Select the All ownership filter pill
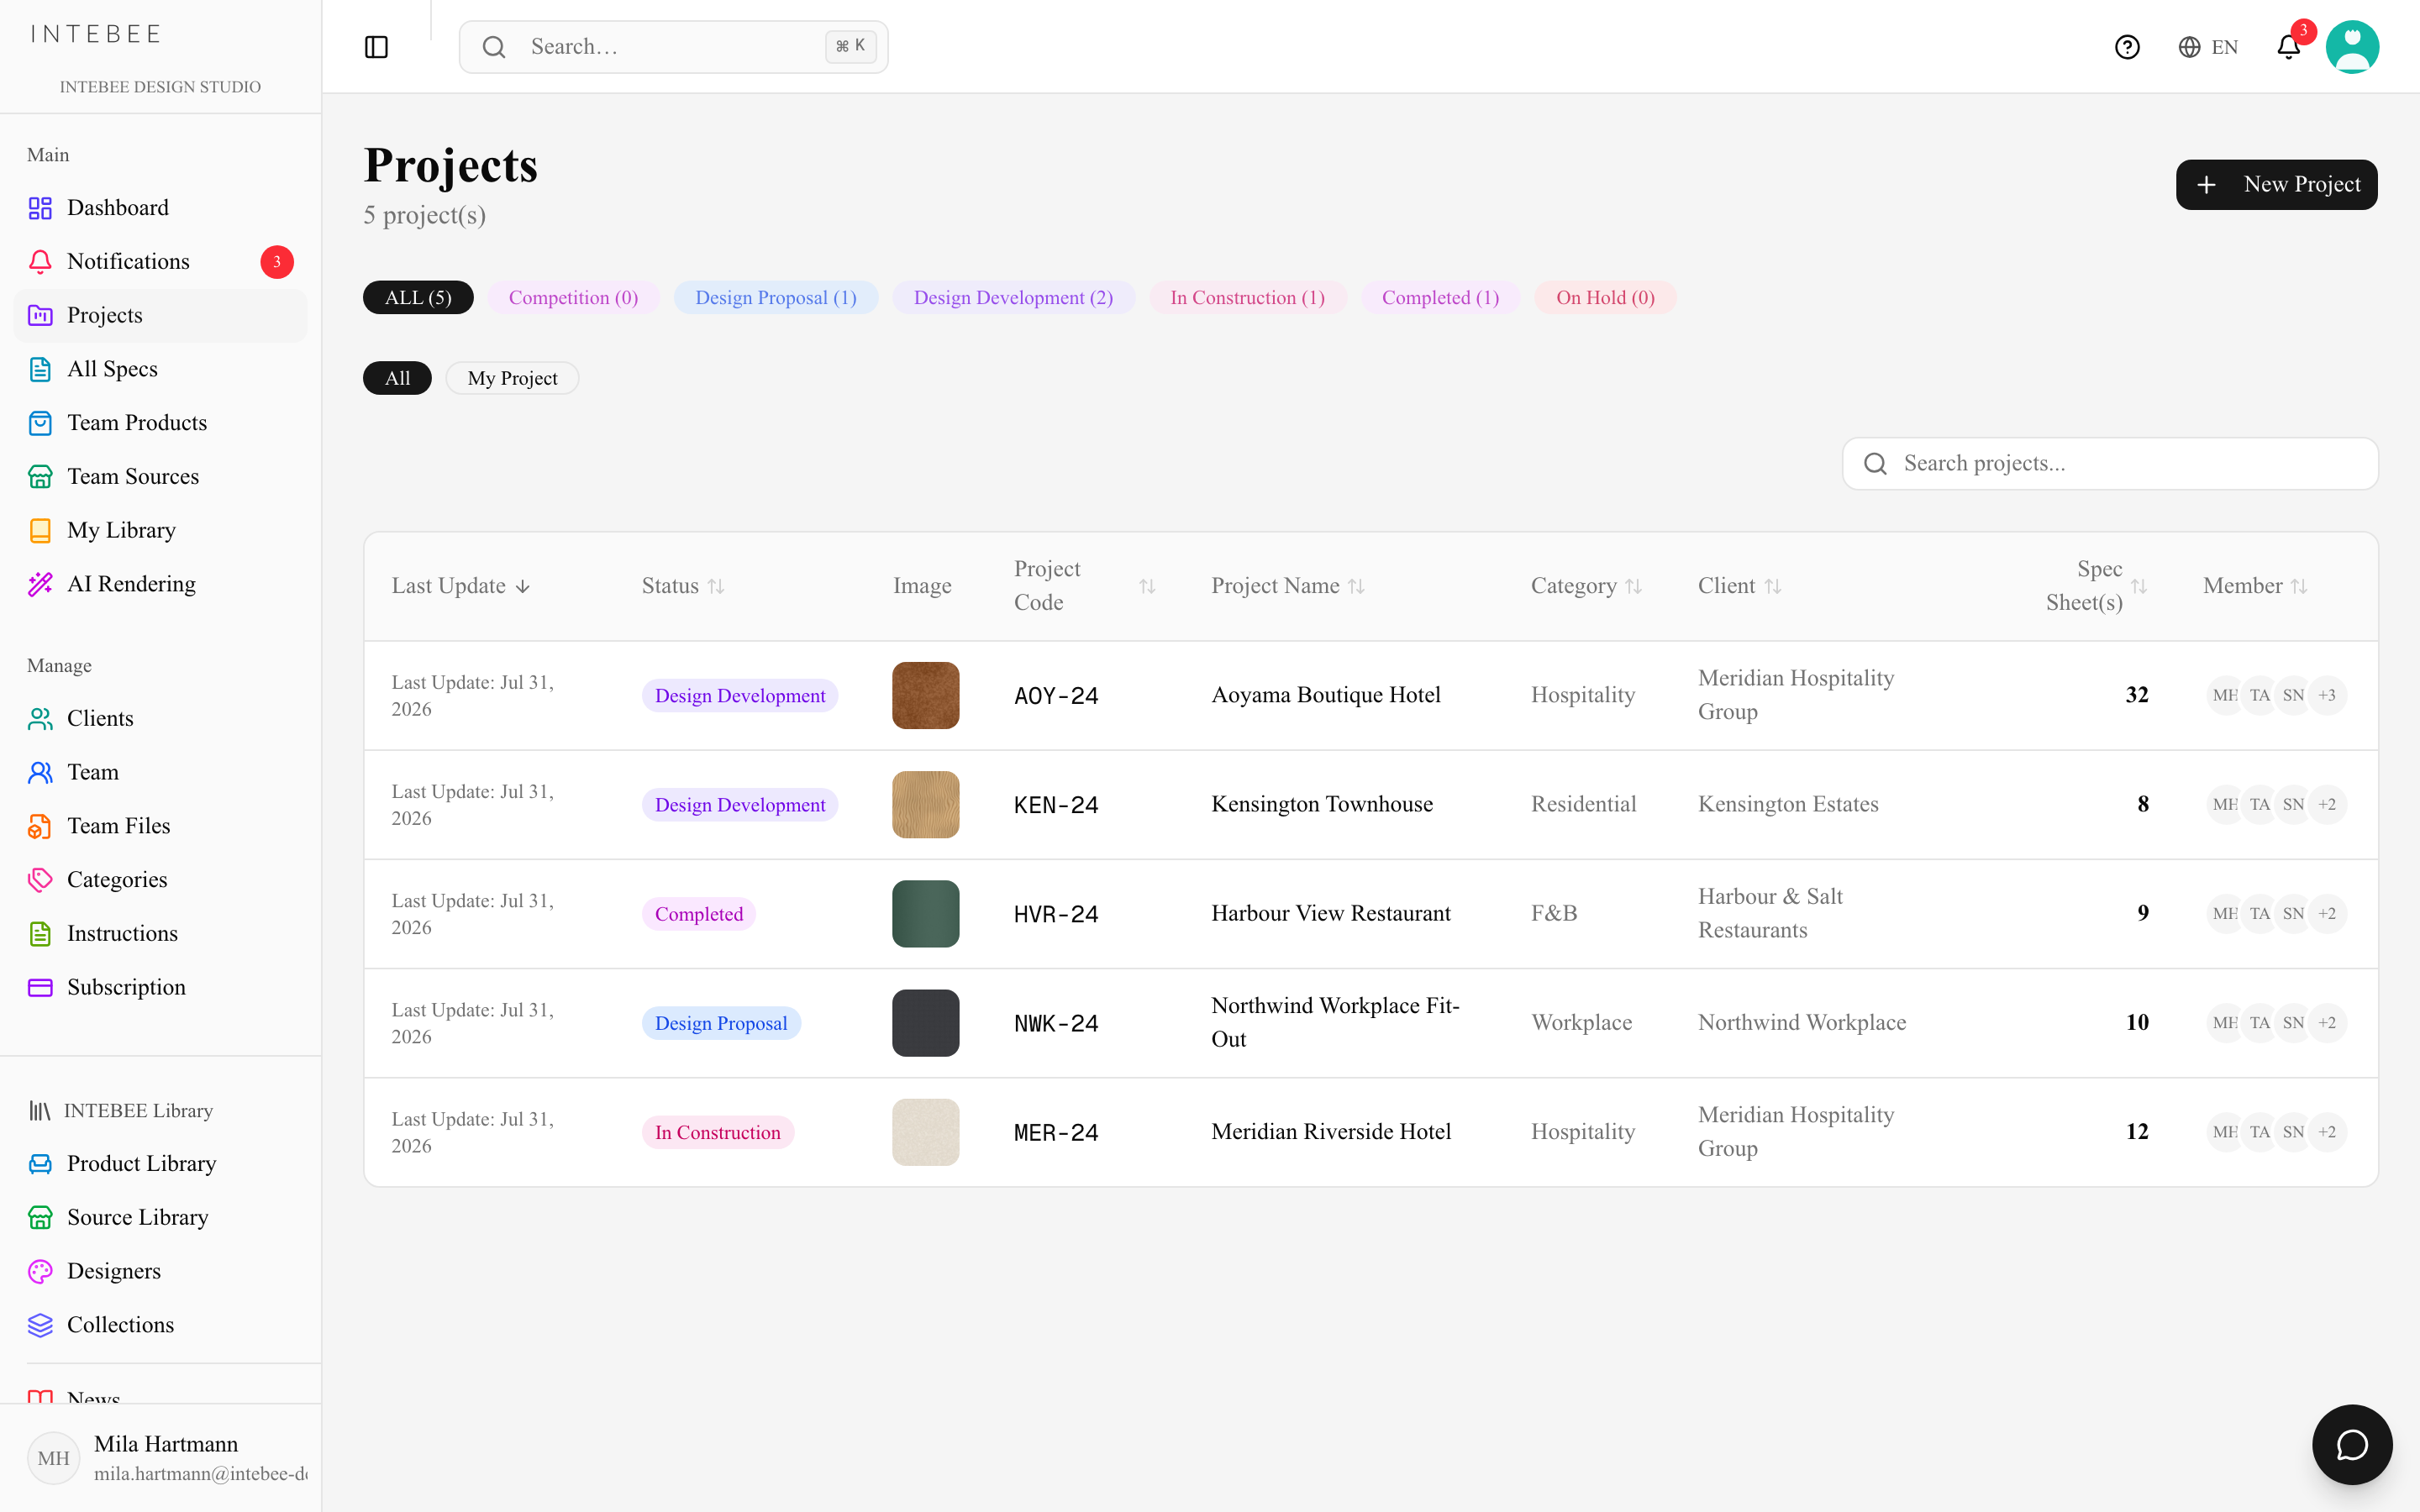 [397, 378]
